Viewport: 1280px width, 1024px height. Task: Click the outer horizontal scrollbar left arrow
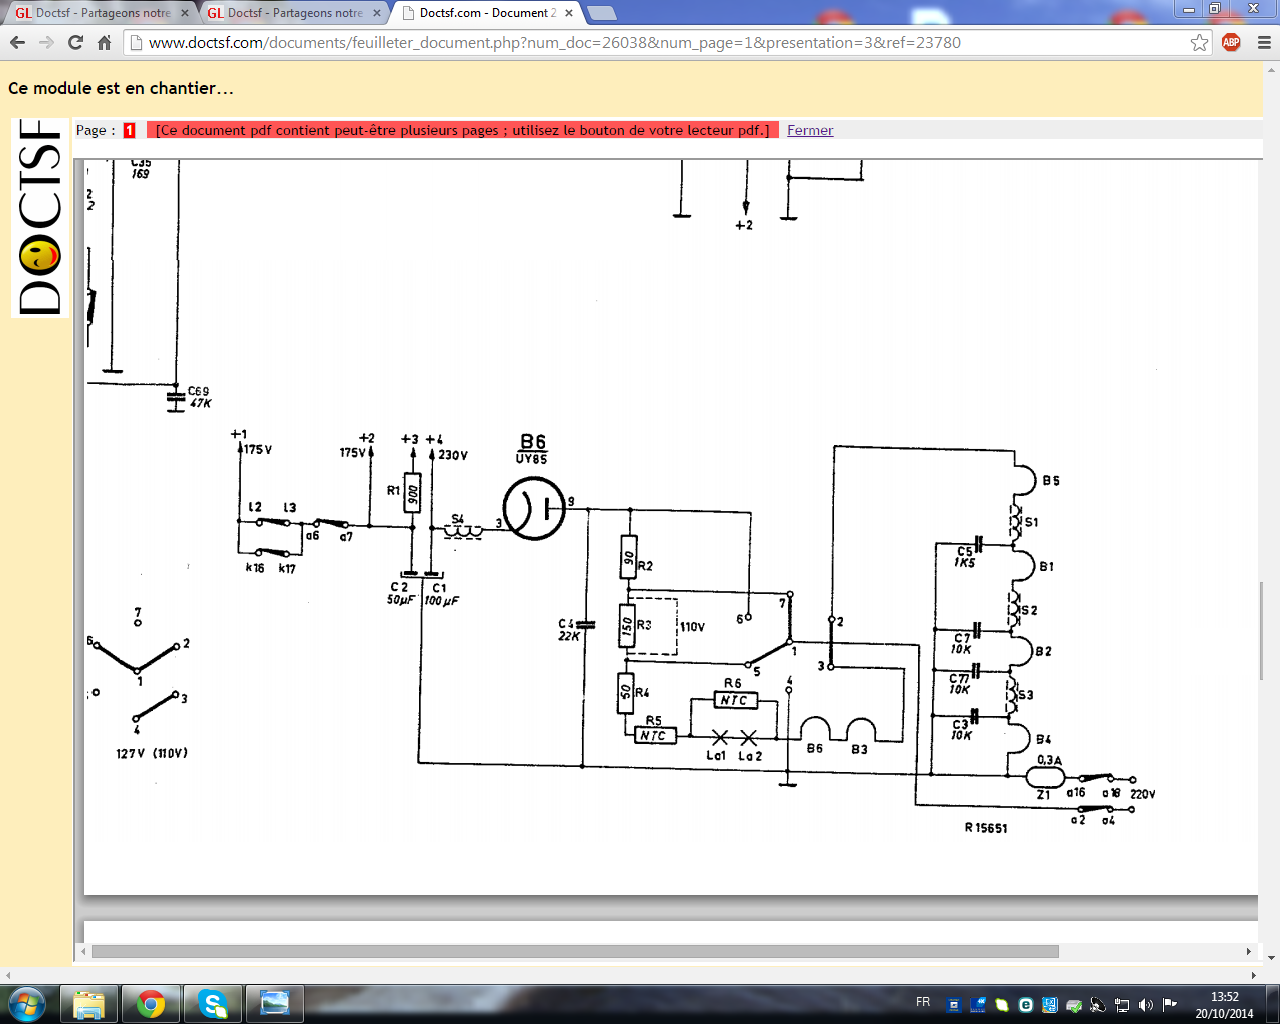tap(8, 975)
